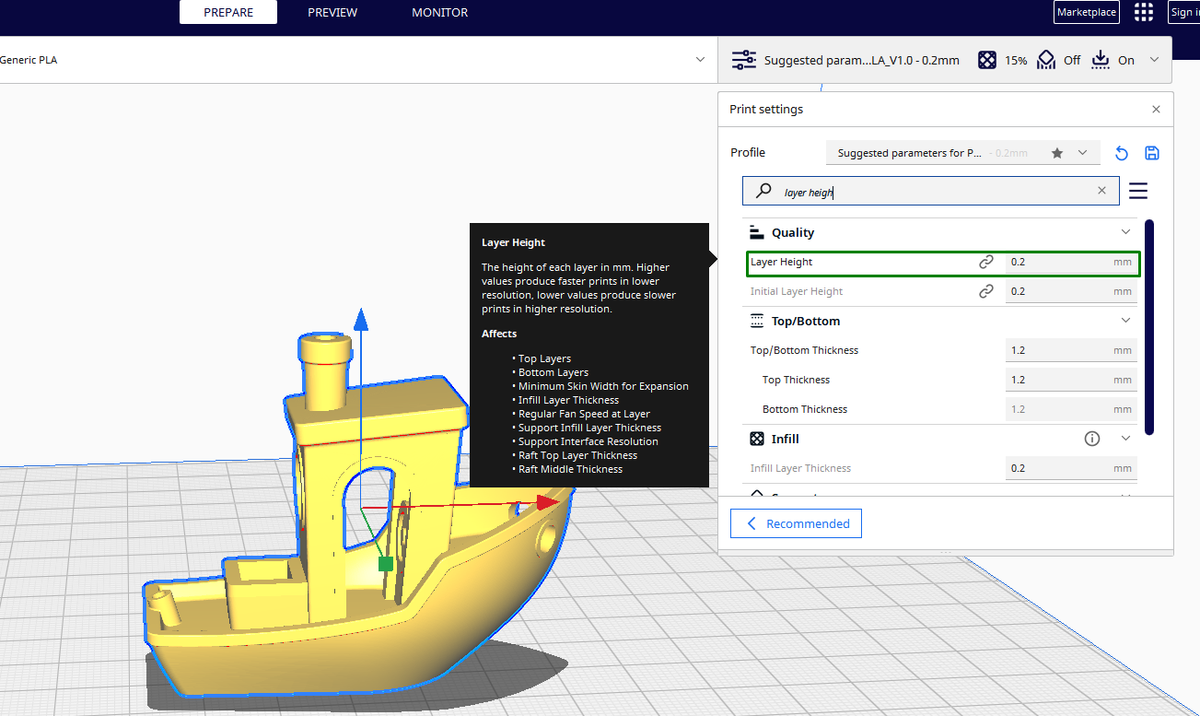Open the Marketplace
The width and height of the screenshot is (1200, 716).
(1086, 12)
